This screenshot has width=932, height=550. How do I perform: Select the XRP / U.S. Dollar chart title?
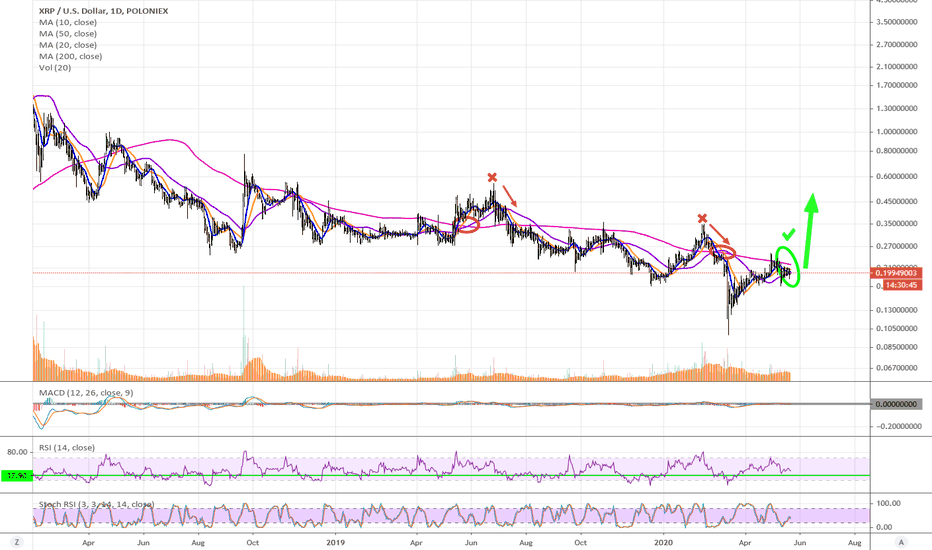tap(103, 11)
